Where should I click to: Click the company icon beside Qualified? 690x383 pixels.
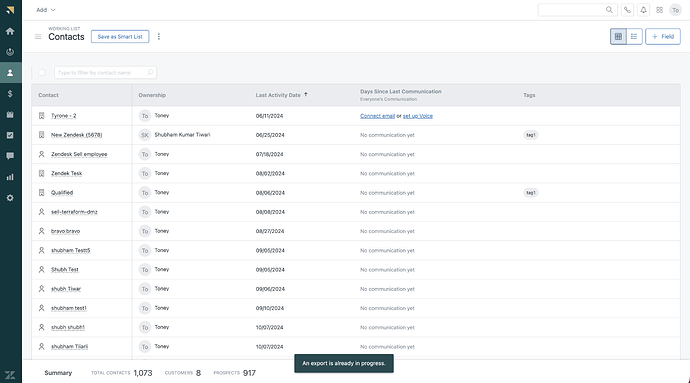point(41,192)
